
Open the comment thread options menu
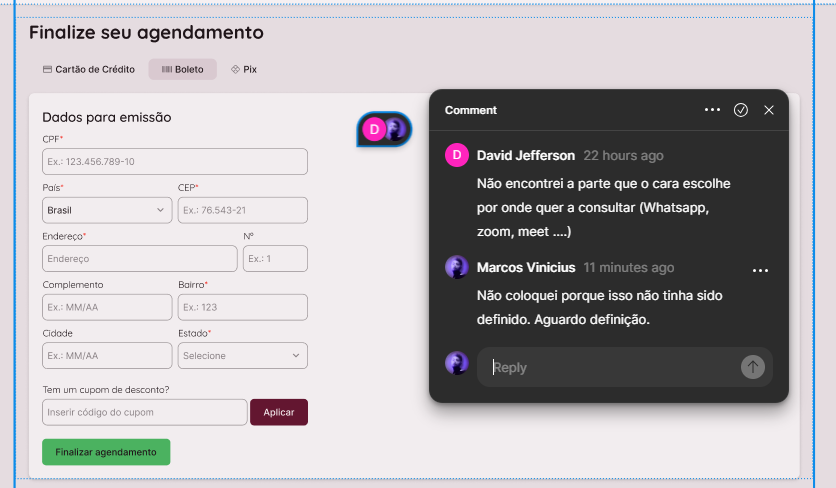coord(712,110)
